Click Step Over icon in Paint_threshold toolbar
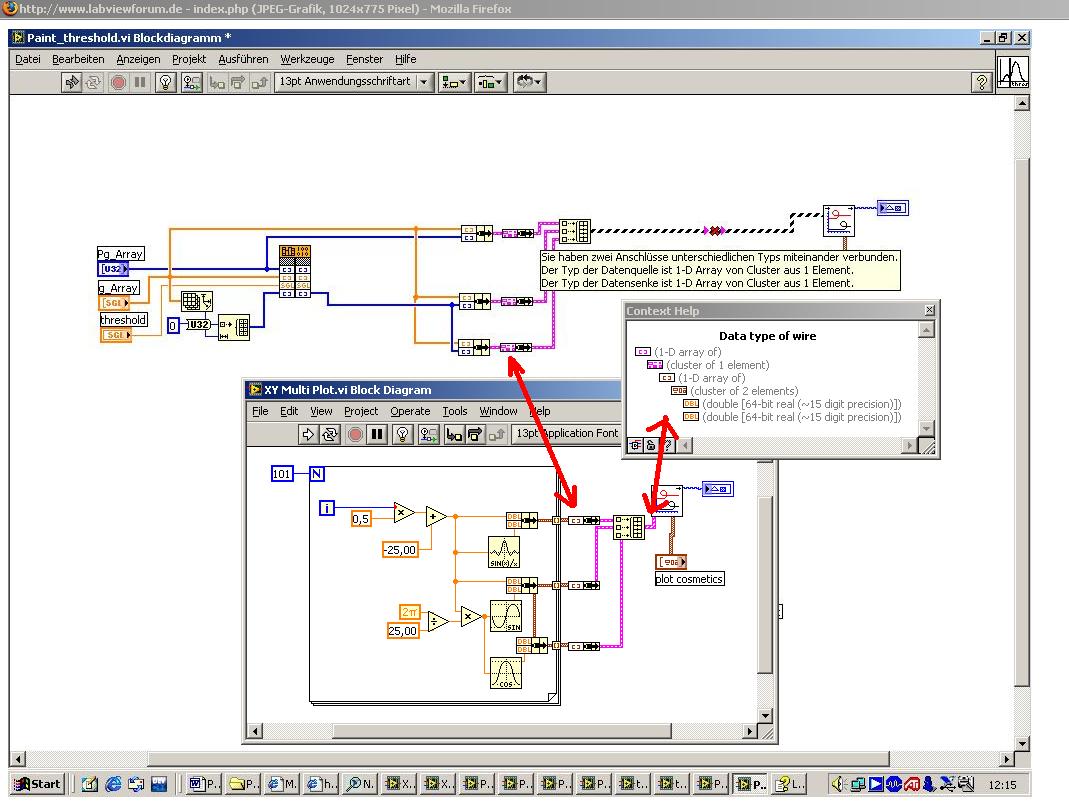The height and width of the screenshot is (806, 1069). [238, 83]
